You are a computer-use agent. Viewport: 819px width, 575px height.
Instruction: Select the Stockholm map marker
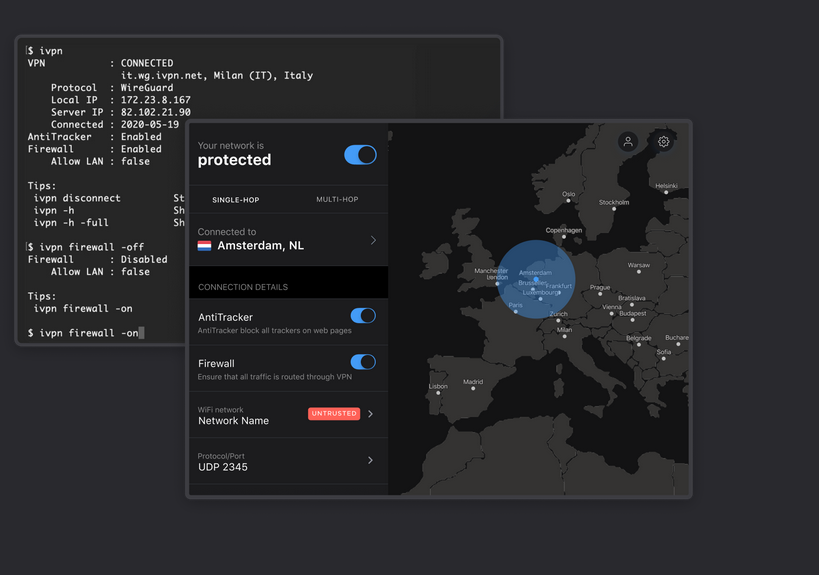pos(614,209)
